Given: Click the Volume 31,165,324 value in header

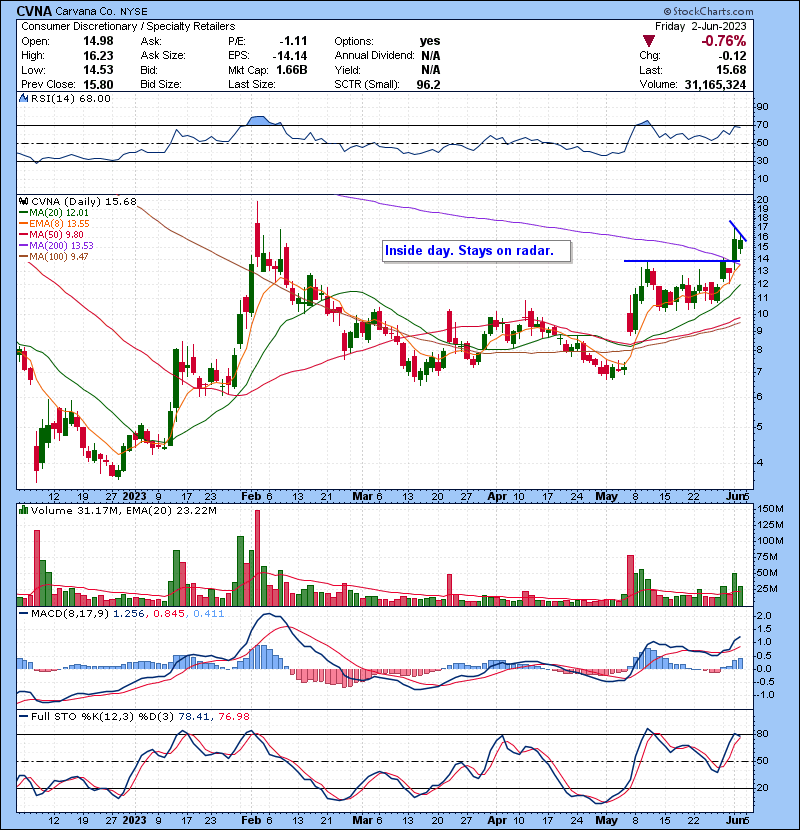Looking at the screenshot, I should pos(715,84).
